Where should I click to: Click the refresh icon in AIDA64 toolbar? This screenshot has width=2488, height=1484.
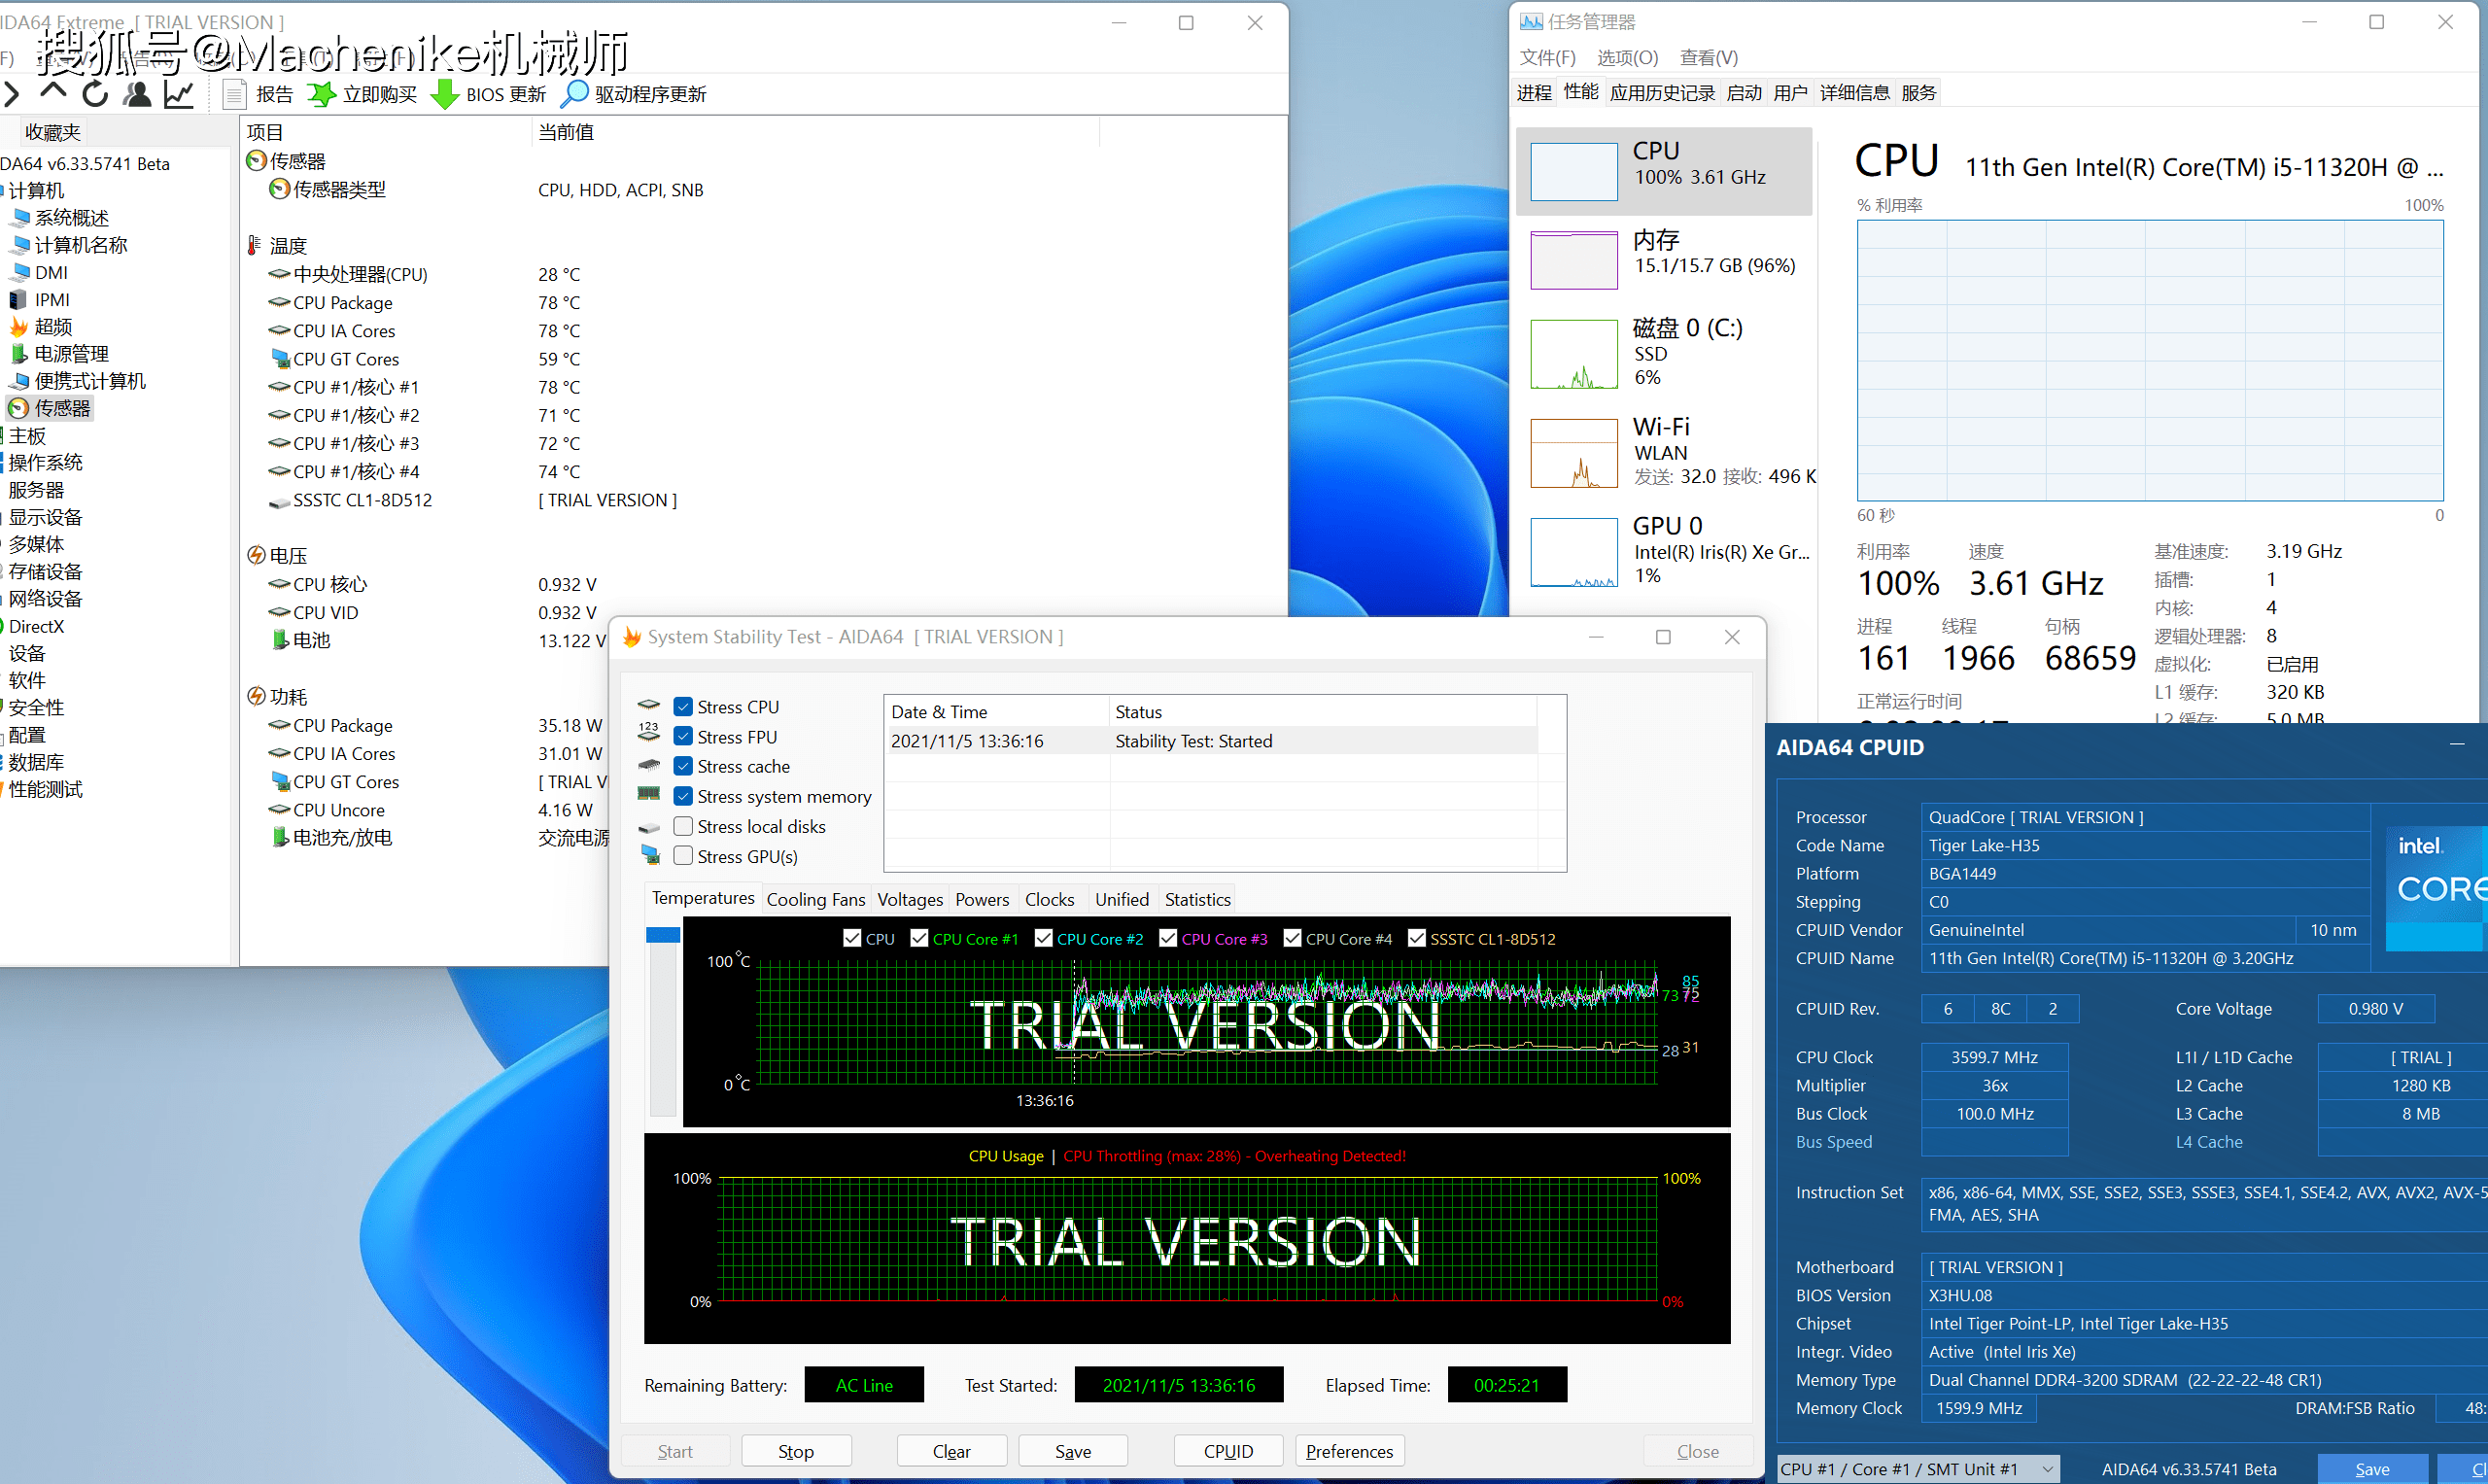(95, 94)
